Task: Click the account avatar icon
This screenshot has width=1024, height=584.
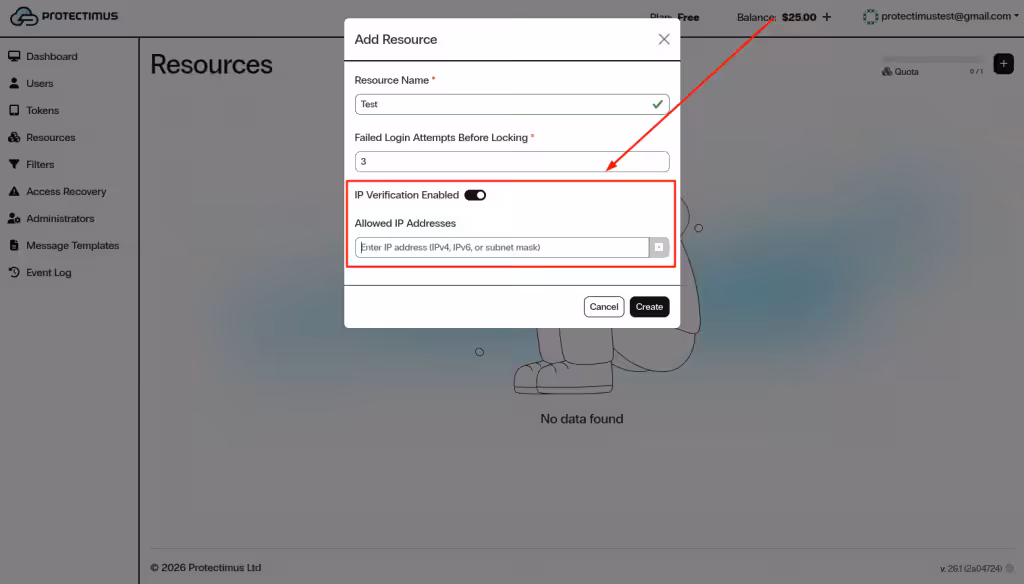Action: tap(870, 16)
